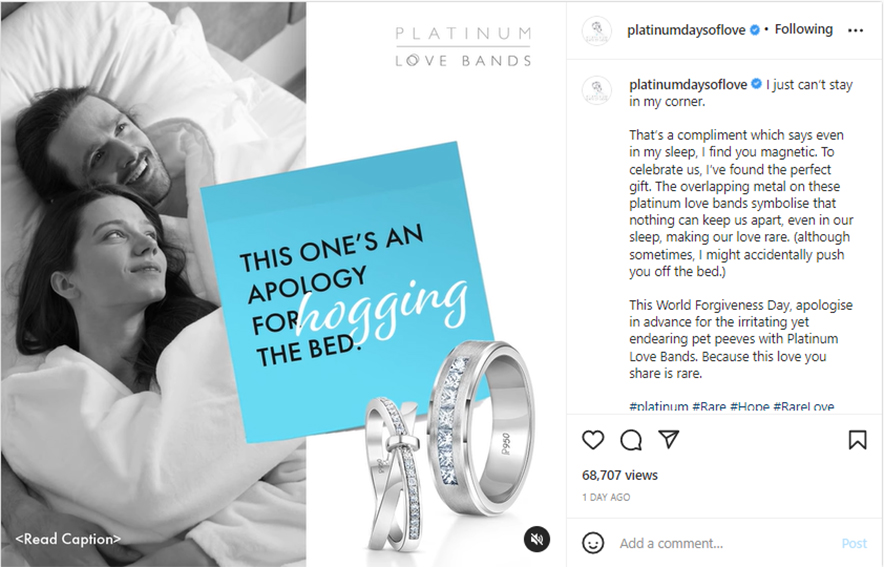Open comments via speech bubble icon
The width and height of the screenshot is (884, 567).
click(x=631, y=440)
